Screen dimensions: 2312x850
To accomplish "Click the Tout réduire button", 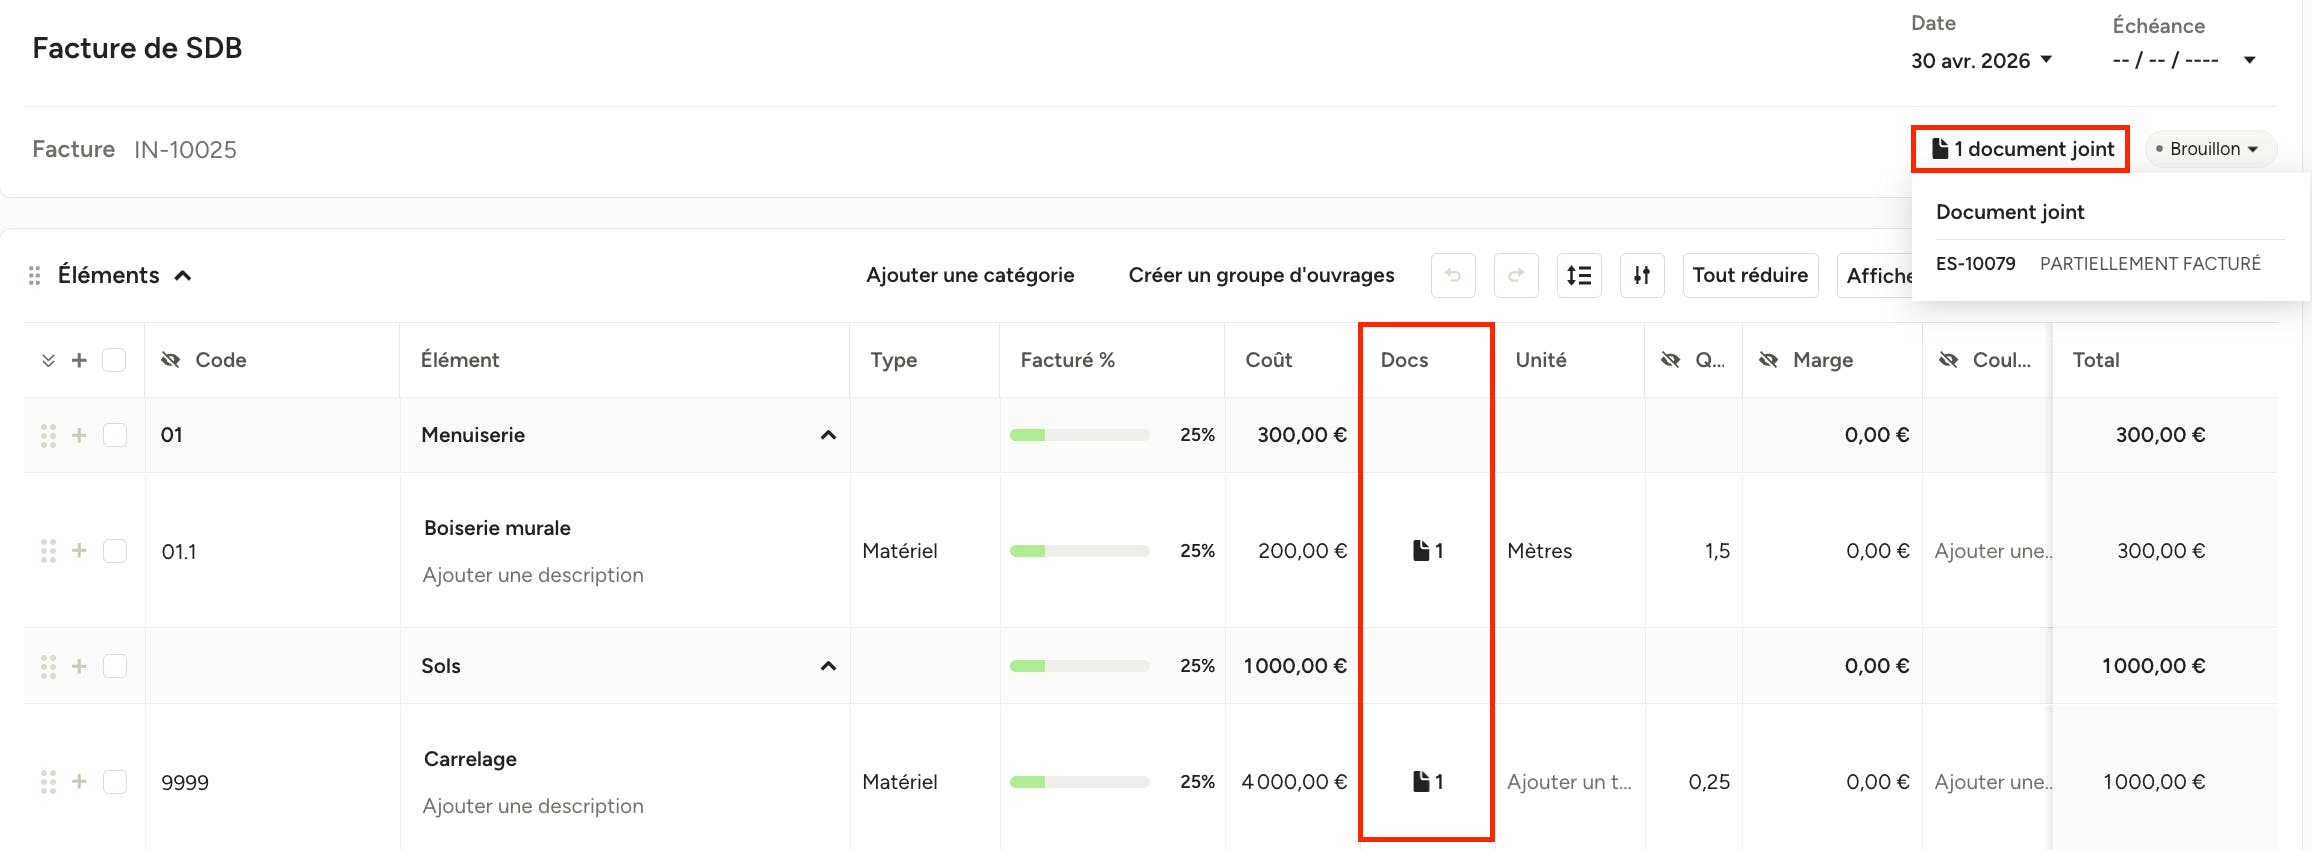I will coord(1750,275).
